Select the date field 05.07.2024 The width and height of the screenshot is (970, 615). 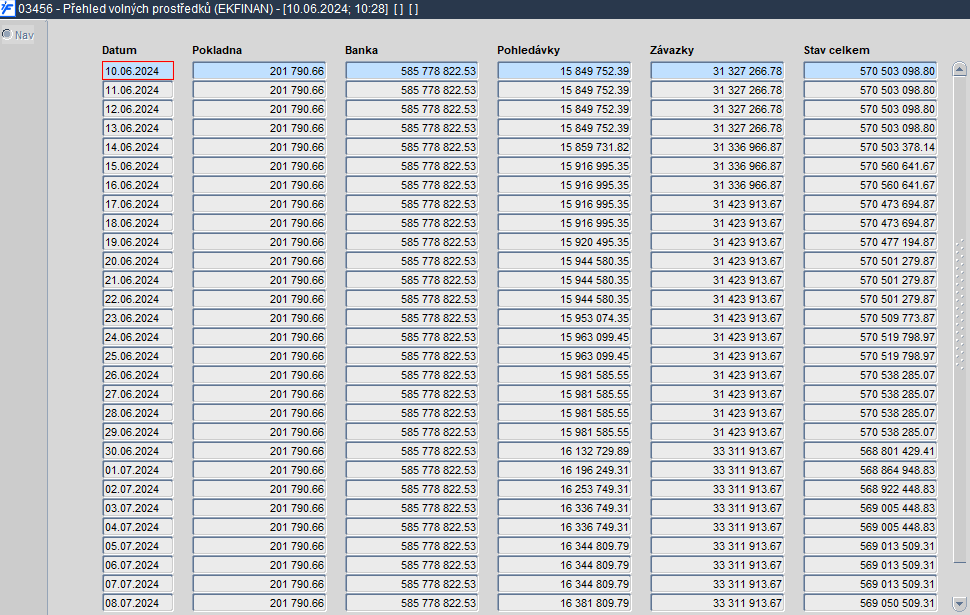click(138, 546)
